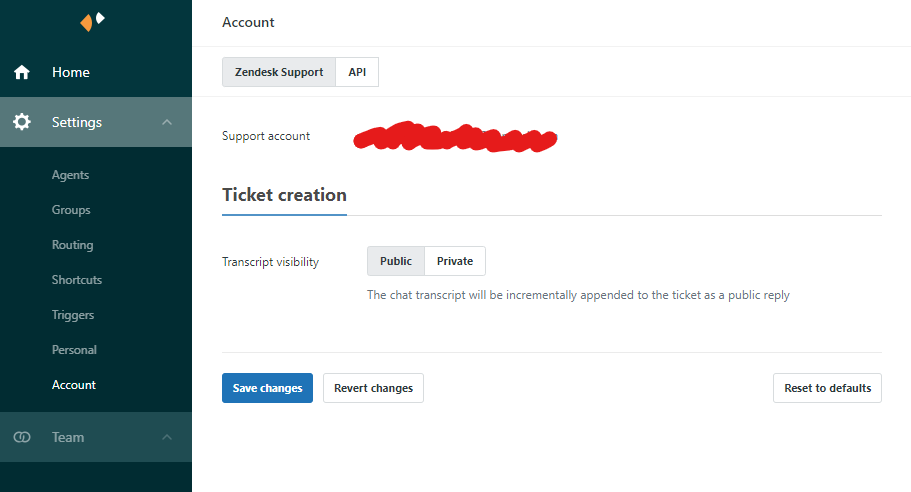The height and width of the screenshot is (492, 911).
Task: Collapse the Team section chevron
Action: pos(167,437)
